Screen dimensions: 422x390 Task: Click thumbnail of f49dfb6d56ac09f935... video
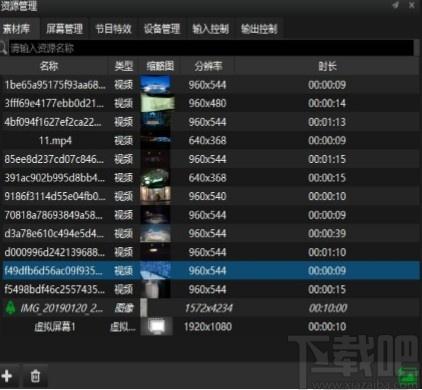click(x=156, y=271)
